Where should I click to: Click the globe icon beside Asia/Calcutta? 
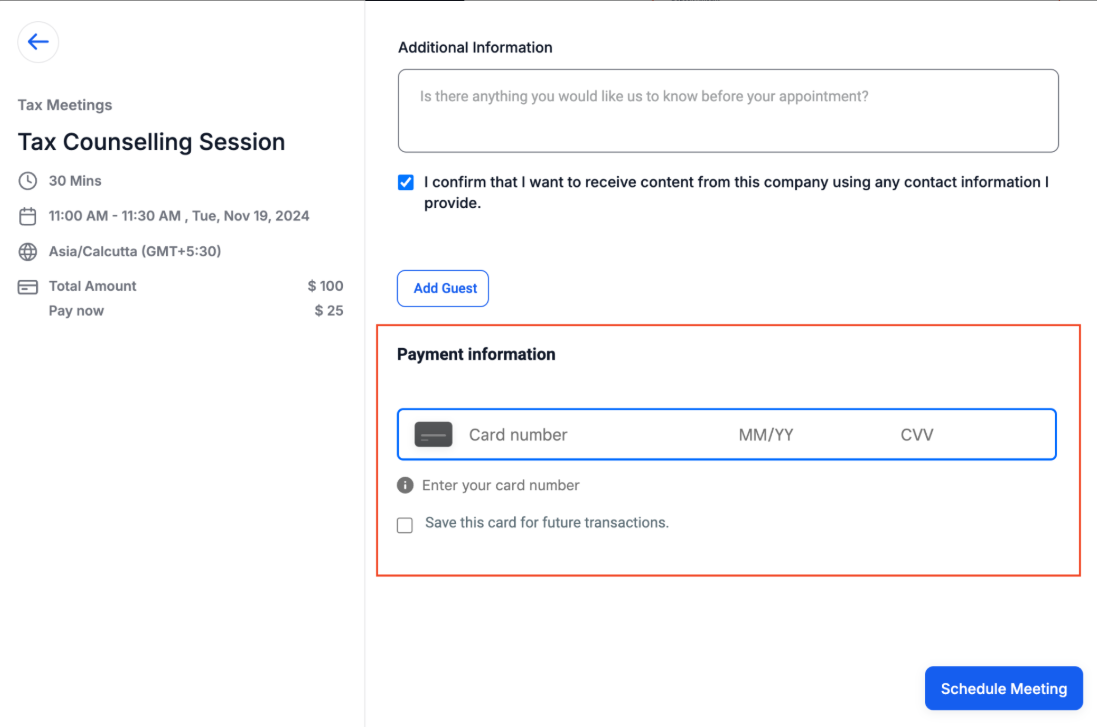tap(28, 251)
